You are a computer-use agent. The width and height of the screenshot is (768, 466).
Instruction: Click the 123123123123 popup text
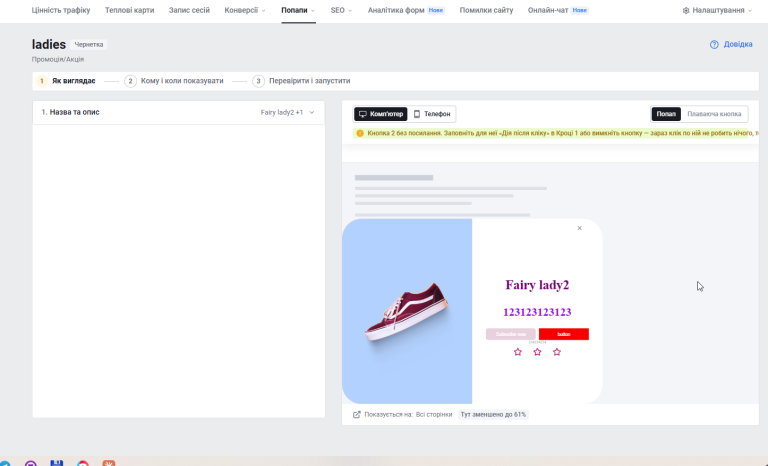click(537, 312)
